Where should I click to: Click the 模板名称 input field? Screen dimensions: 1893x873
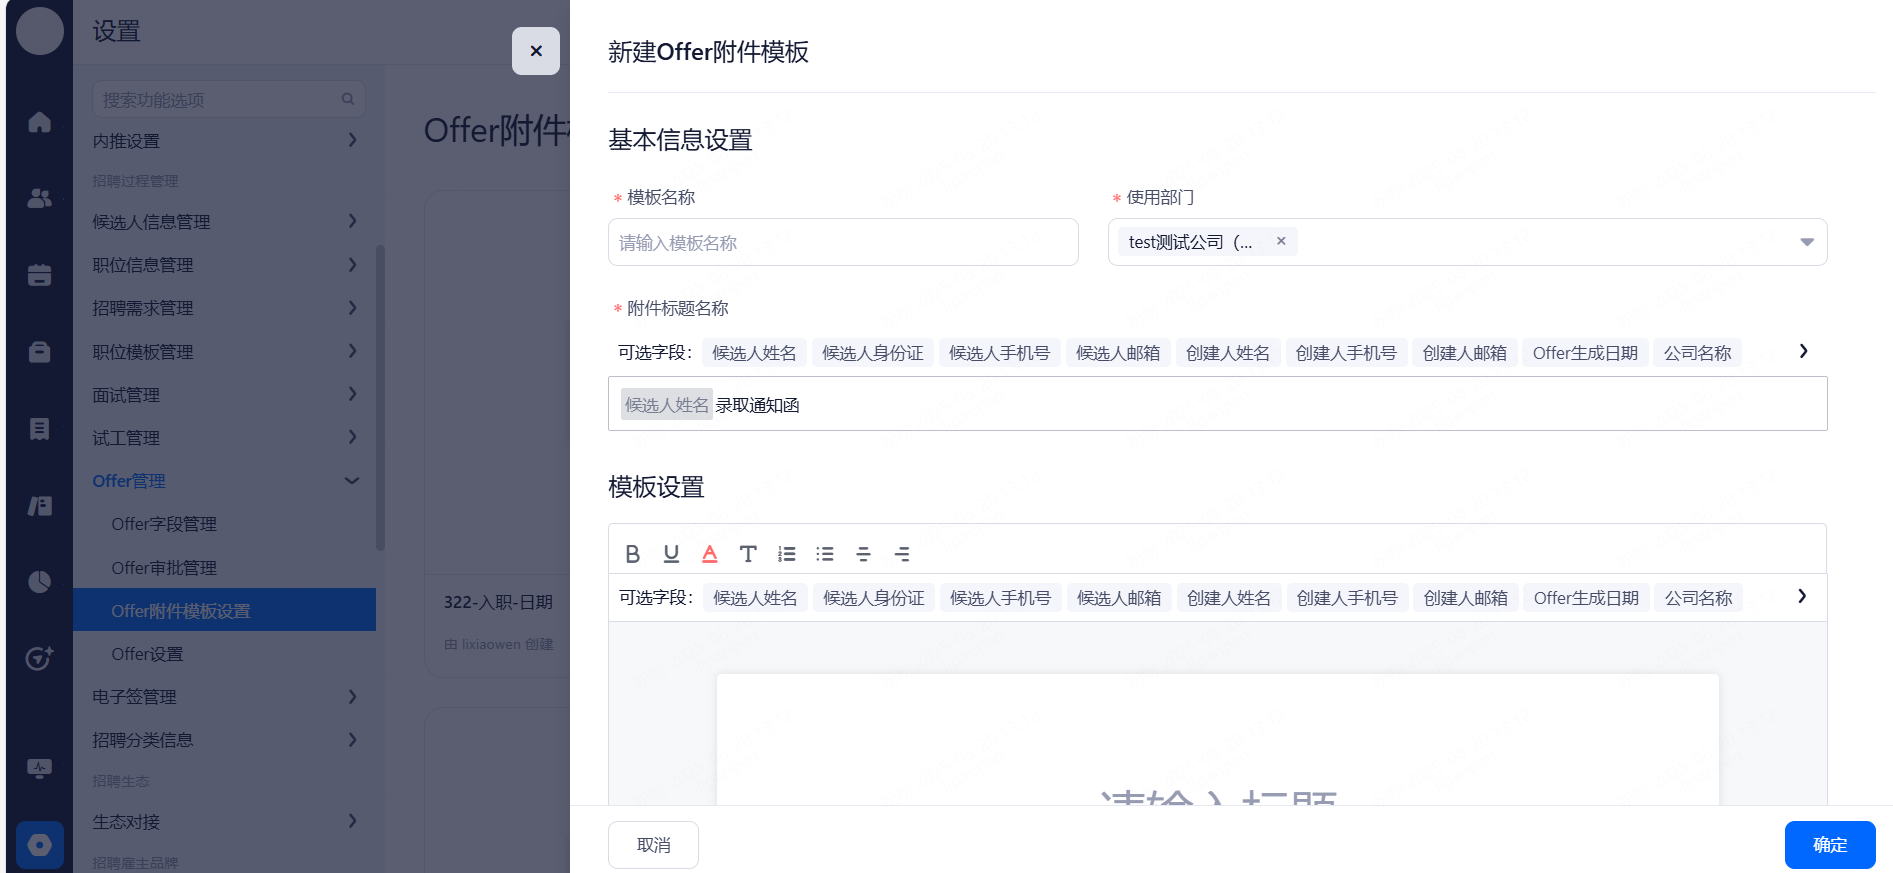point(842,242)
